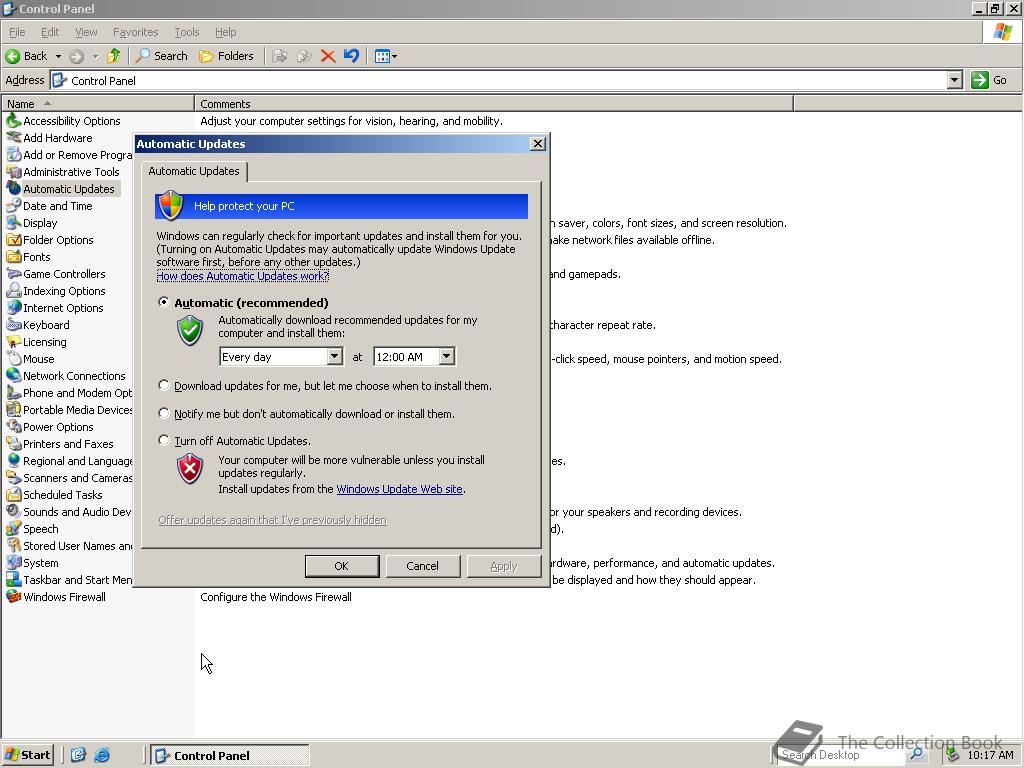Cancel the Automatic Updates dialog

pyautogui.click(x=423, y=566)
